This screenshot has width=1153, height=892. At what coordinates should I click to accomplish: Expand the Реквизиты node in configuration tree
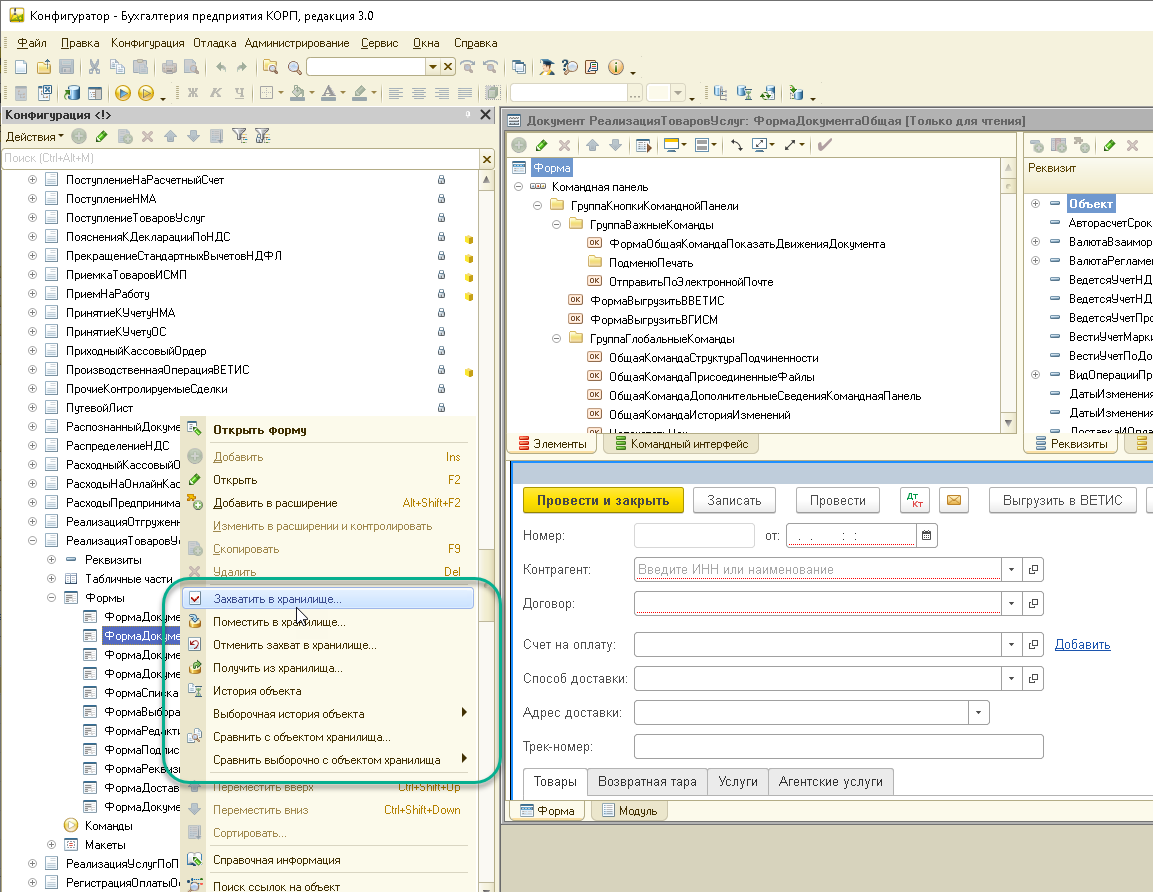click(x=51, y=560)
